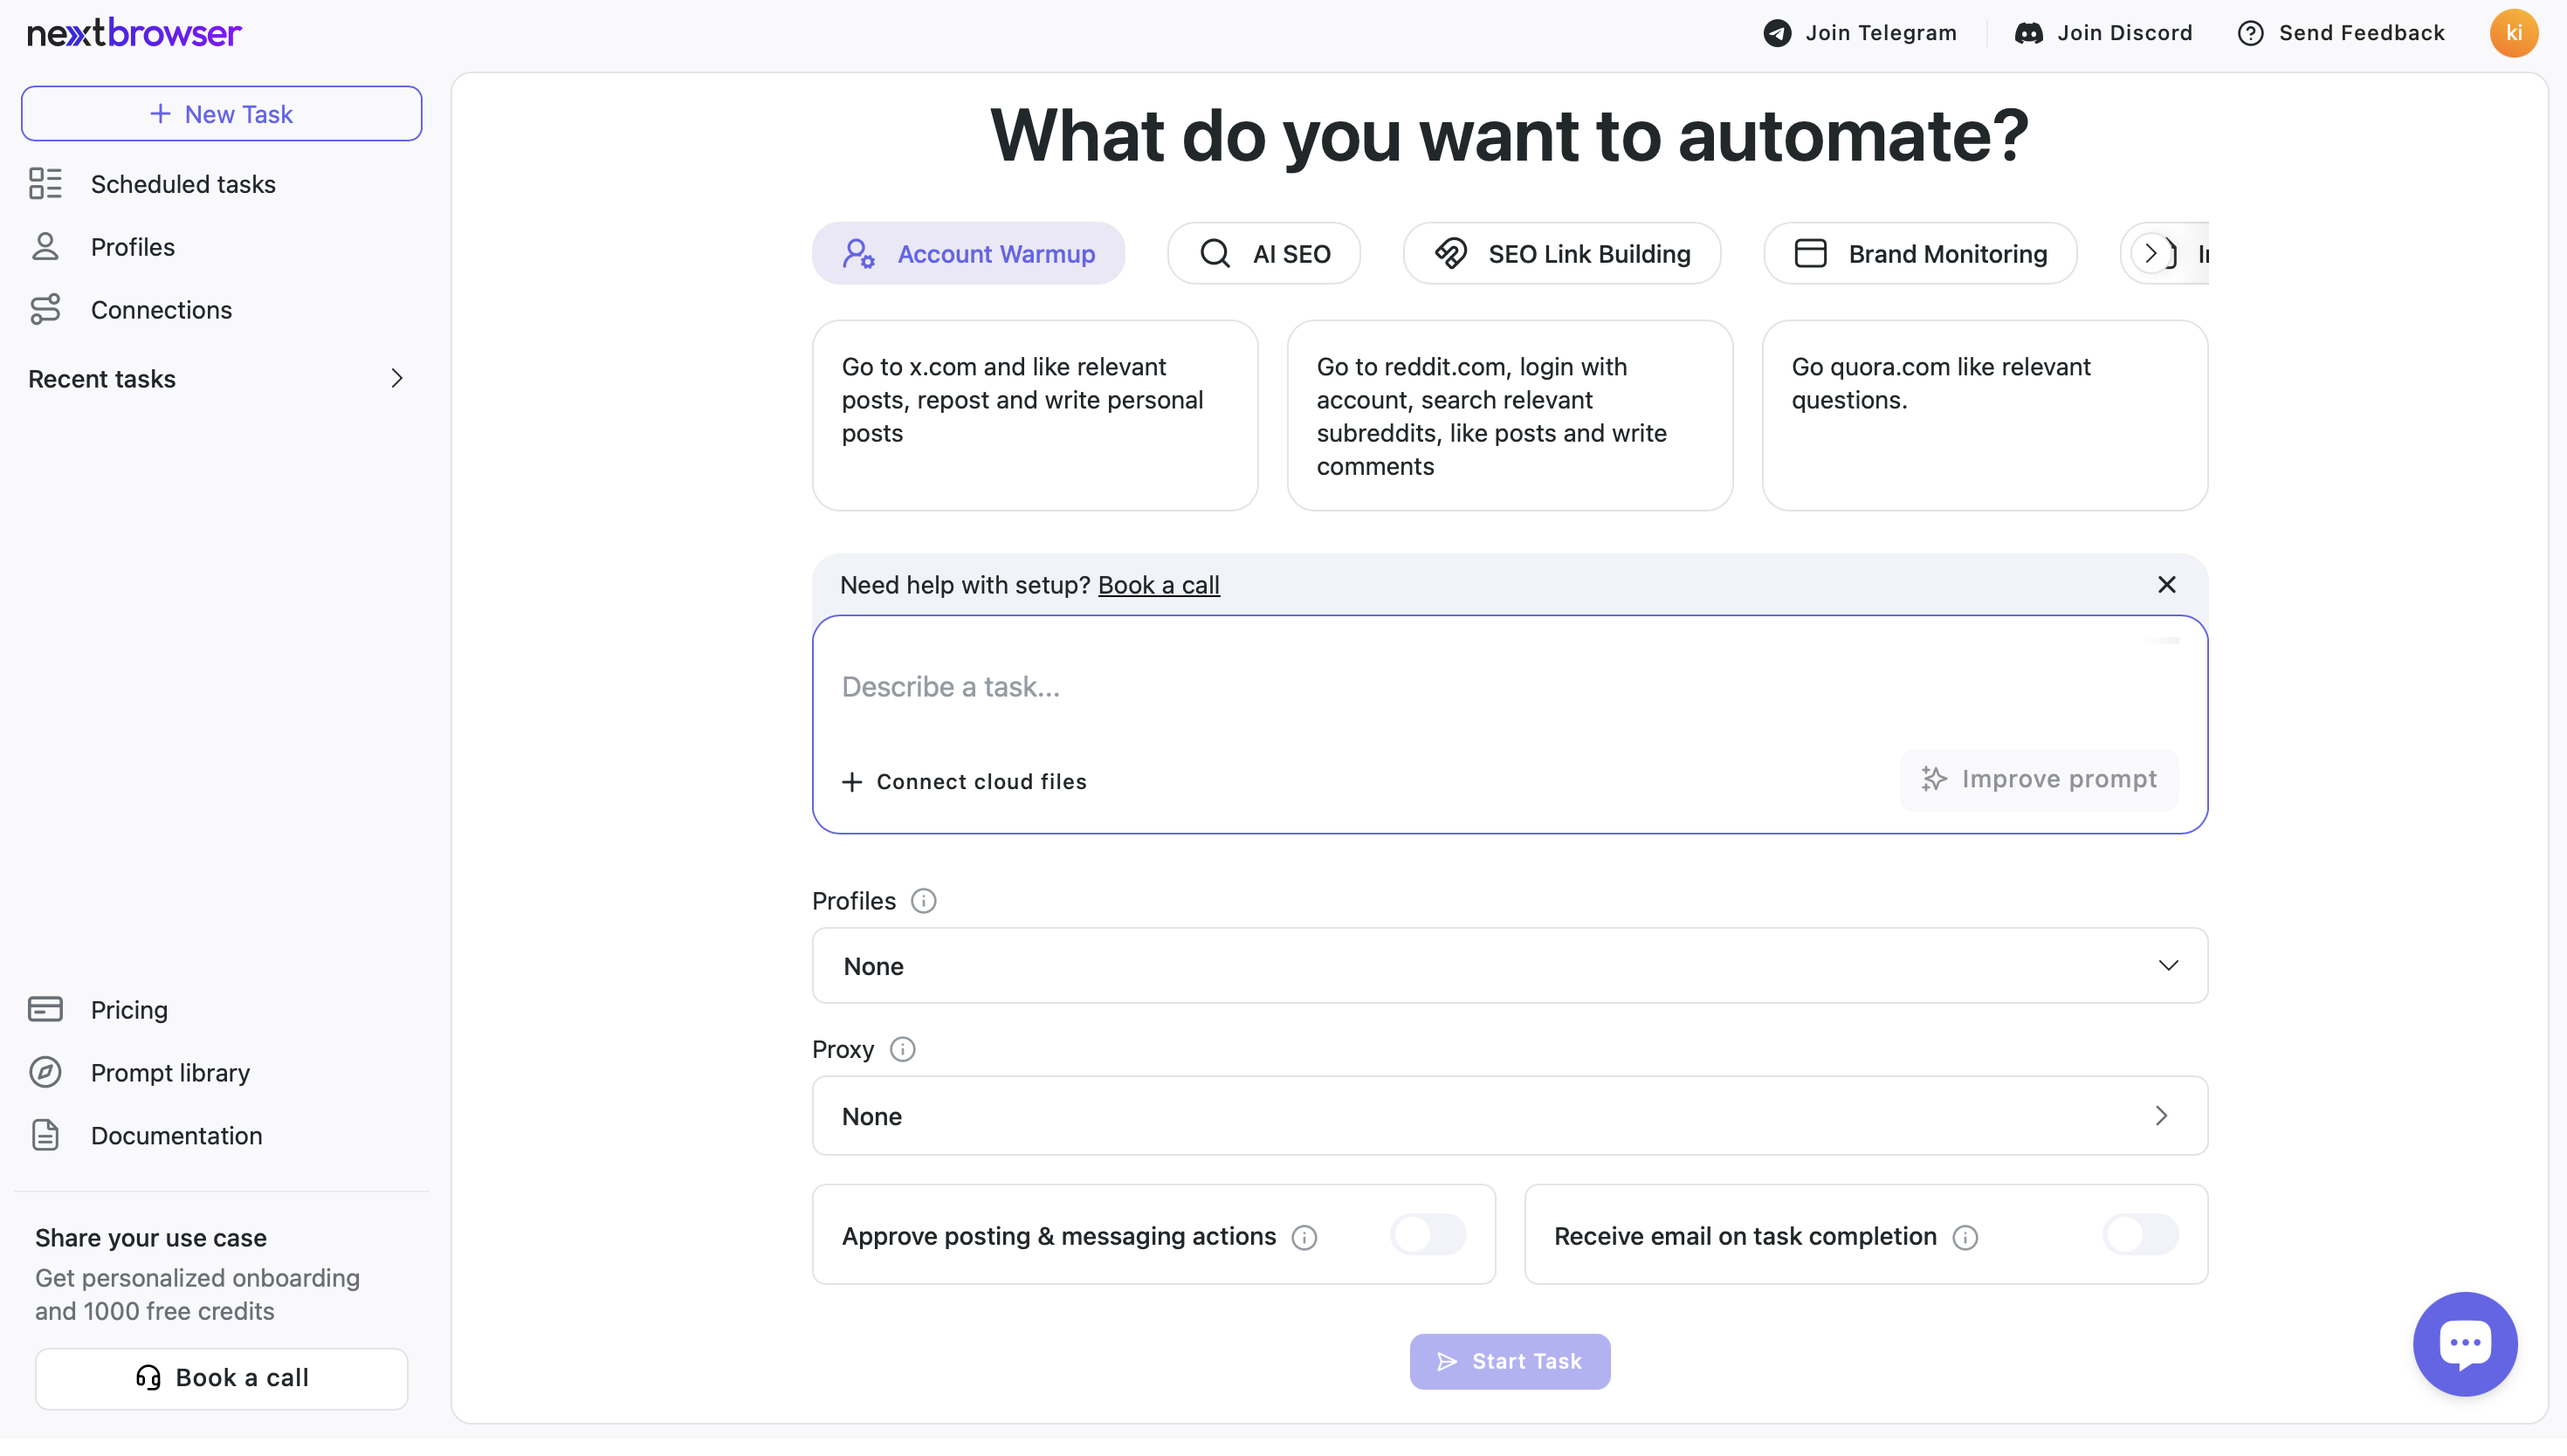Toggle Approve posting & messaging actions switch
The image size is (2567, 1456).
(x=1428, y=1235)
